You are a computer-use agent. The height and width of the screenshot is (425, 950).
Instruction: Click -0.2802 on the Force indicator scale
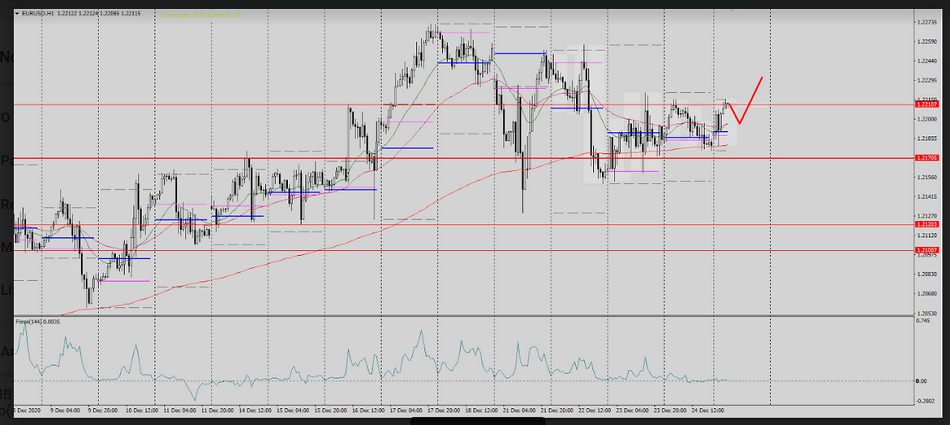tap(926, 400)
